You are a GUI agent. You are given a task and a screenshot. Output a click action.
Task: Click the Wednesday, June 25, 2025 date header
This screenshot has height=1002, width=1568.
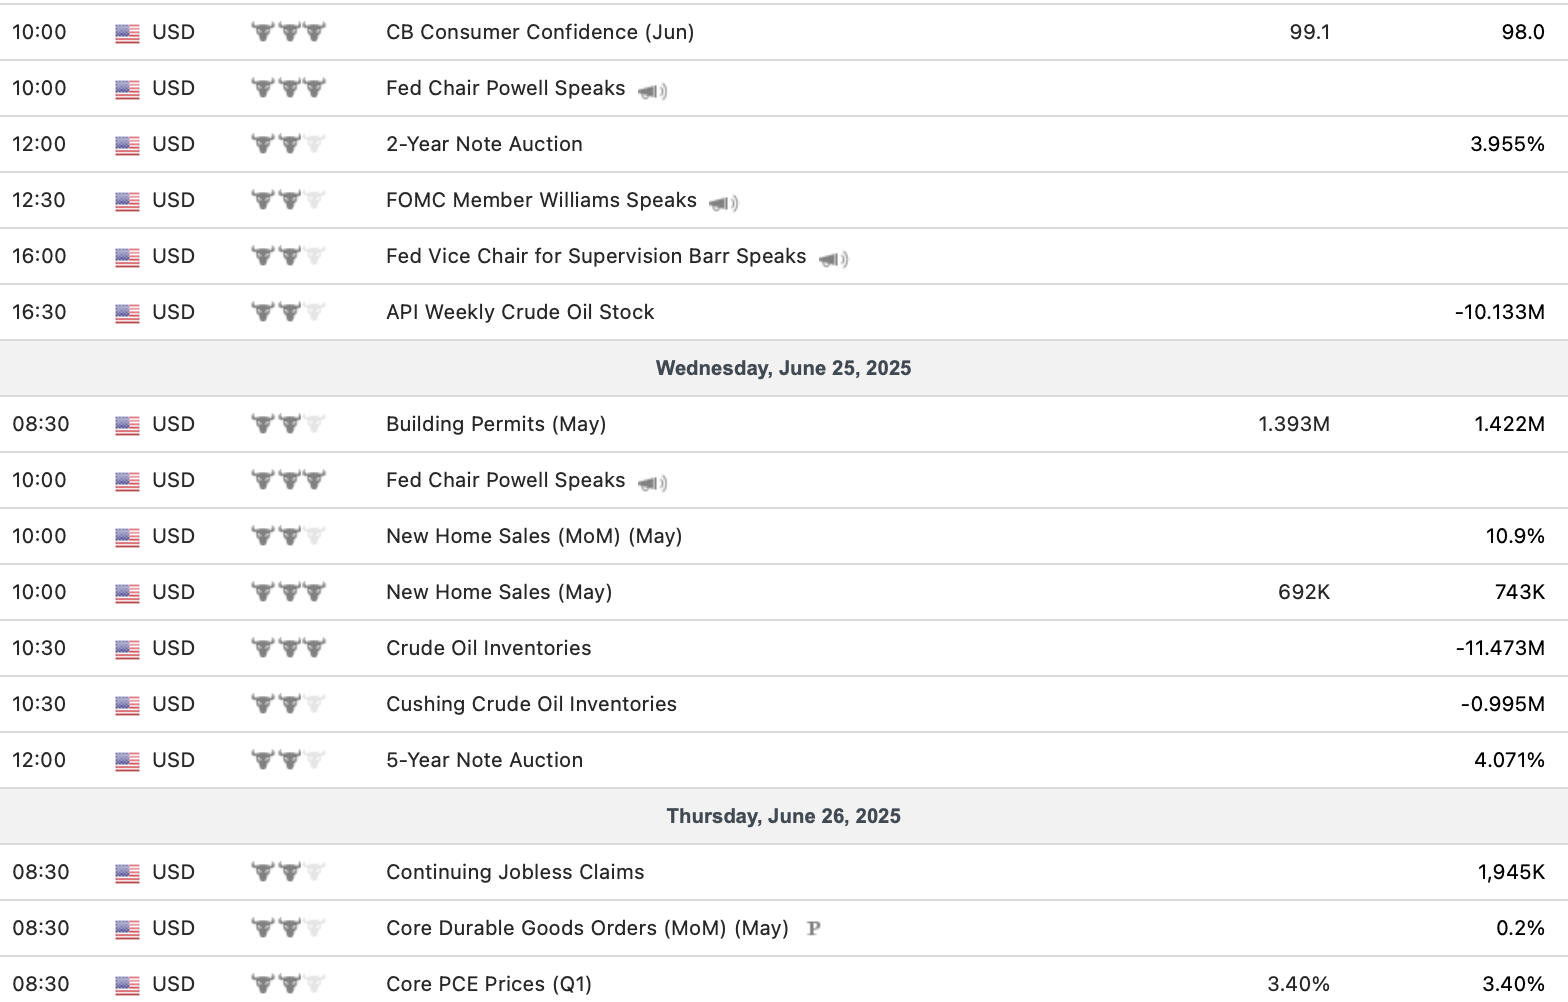783,368
